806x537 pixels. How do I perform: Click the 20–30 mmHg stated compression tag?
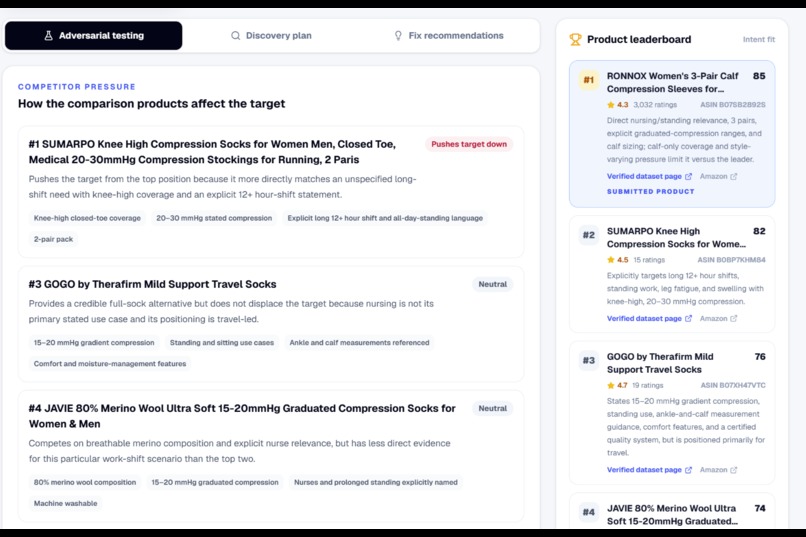coord(214,218)
